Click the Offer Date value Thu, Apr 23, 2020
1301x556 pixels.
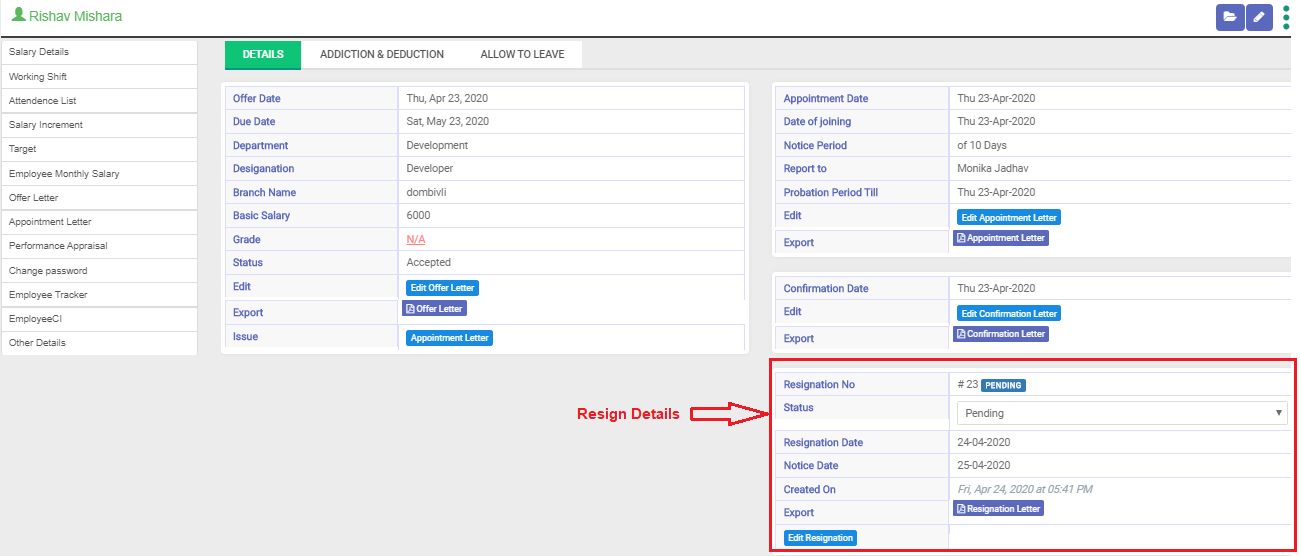coord(447,99)
